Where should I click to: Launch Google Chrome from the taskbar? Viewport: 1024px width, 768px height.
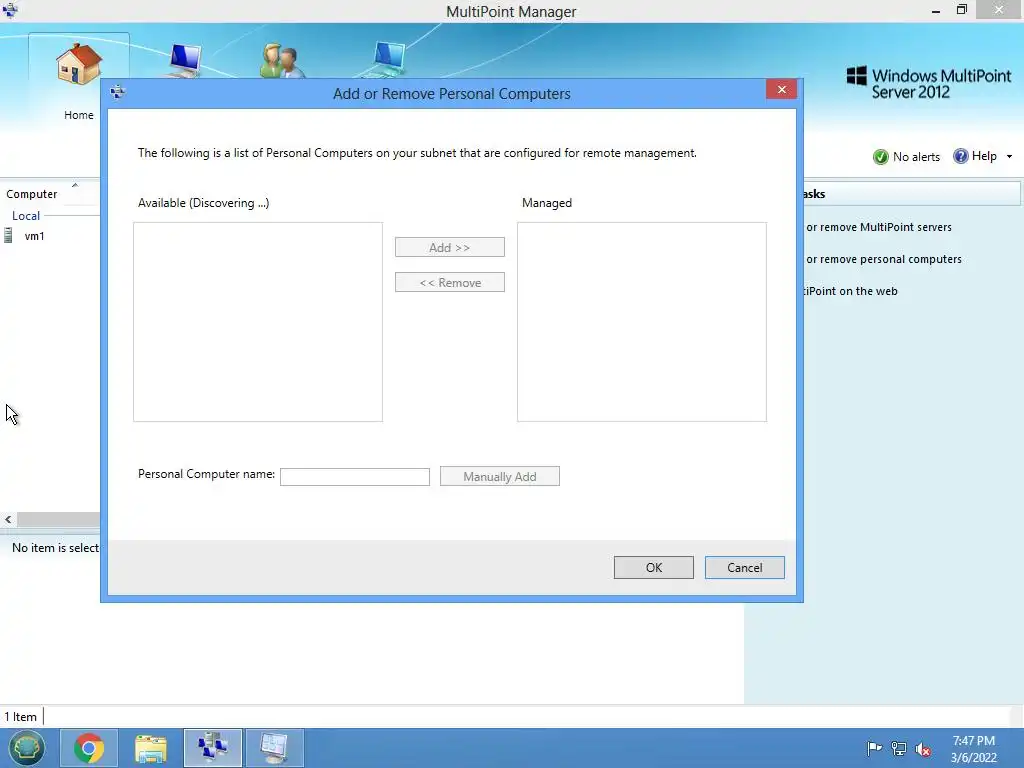[89, 748]
